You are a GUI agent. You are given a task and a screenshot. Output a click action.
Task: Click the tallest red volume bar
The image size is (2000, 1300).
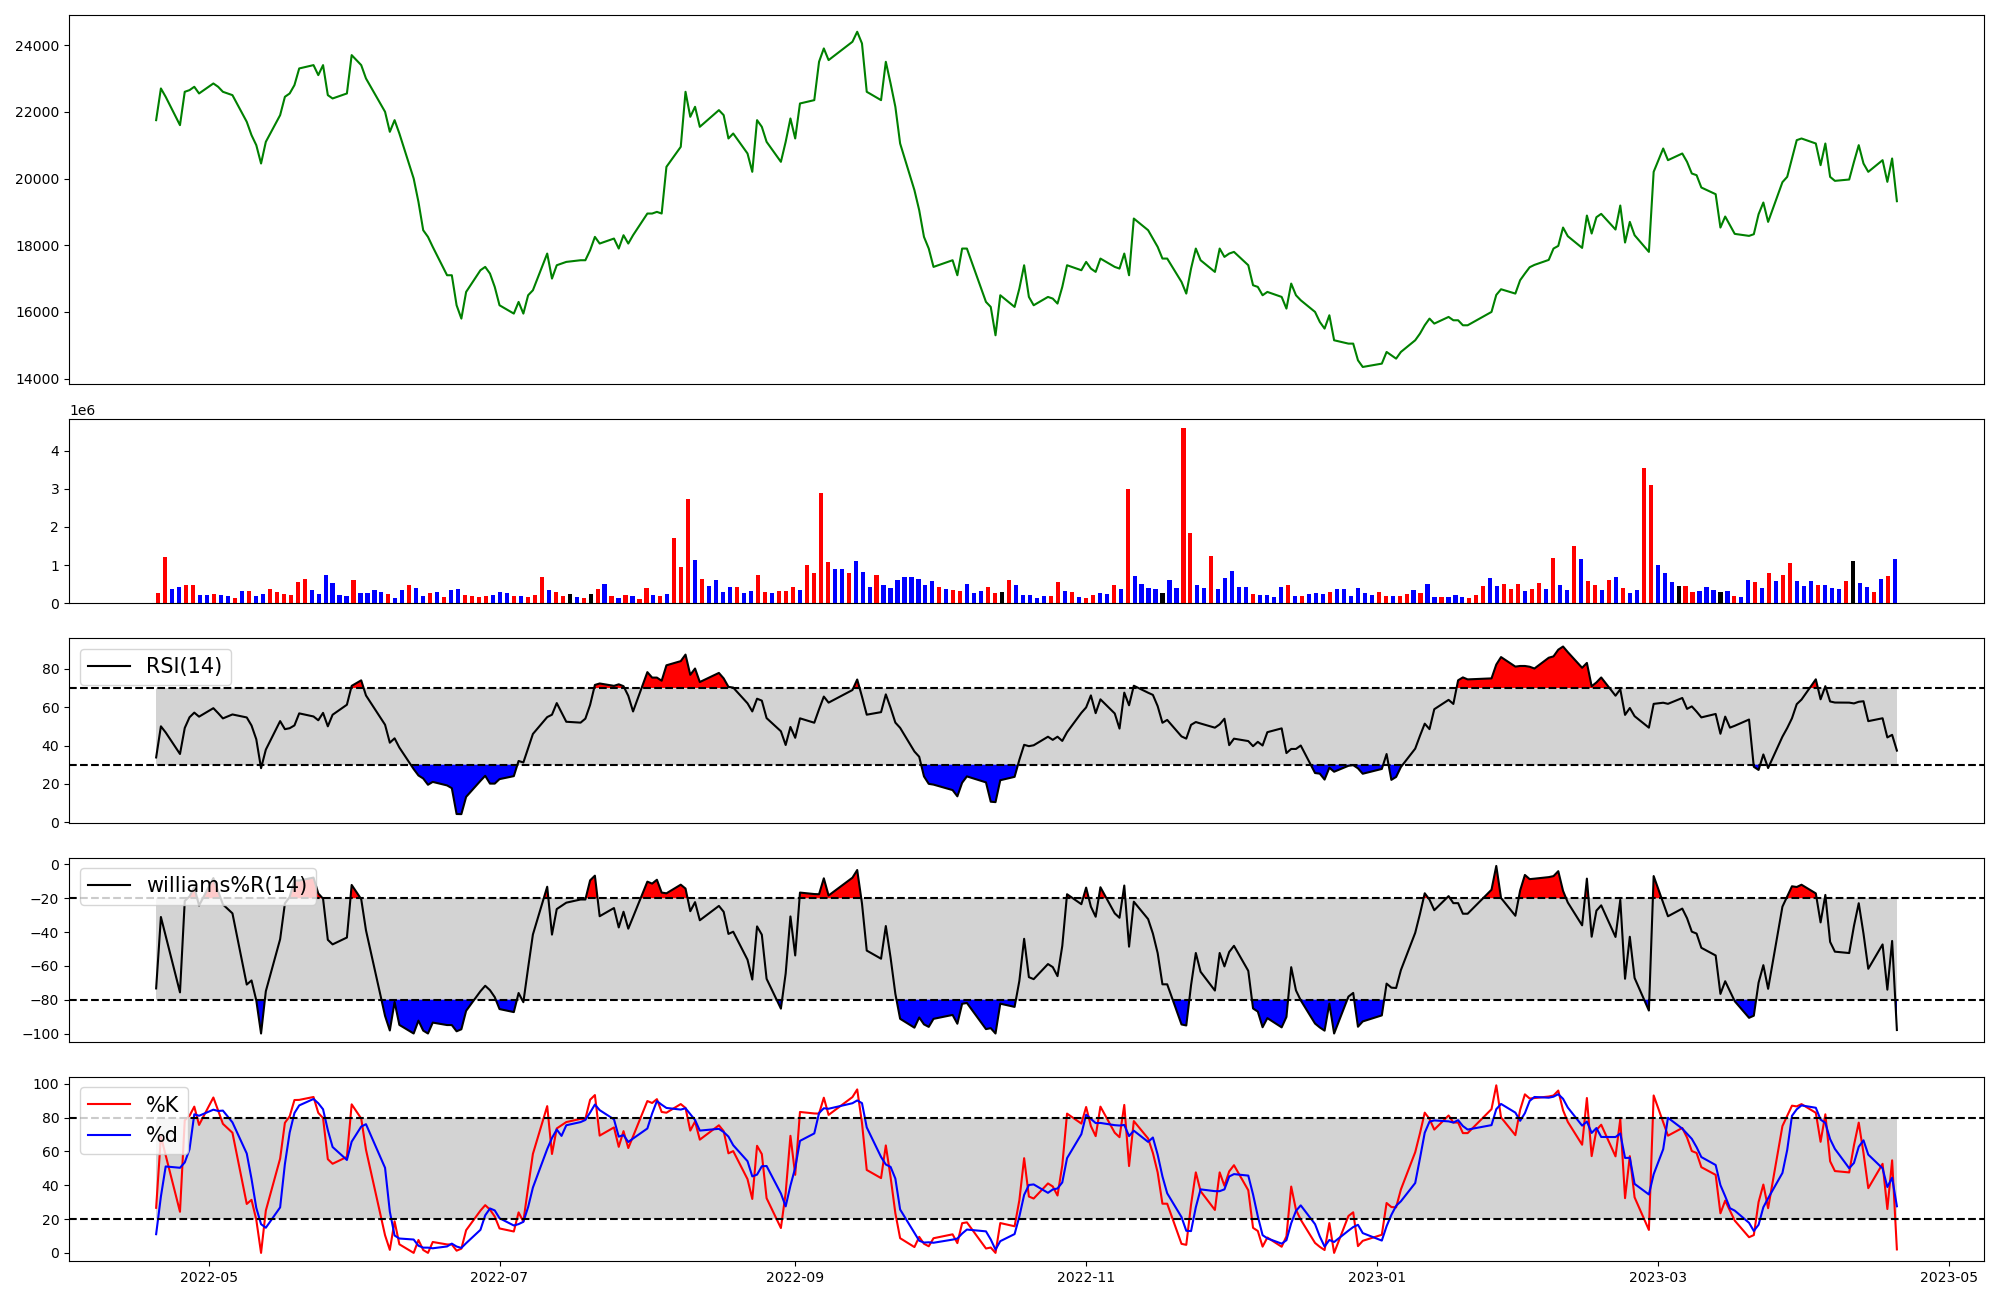1183,515
